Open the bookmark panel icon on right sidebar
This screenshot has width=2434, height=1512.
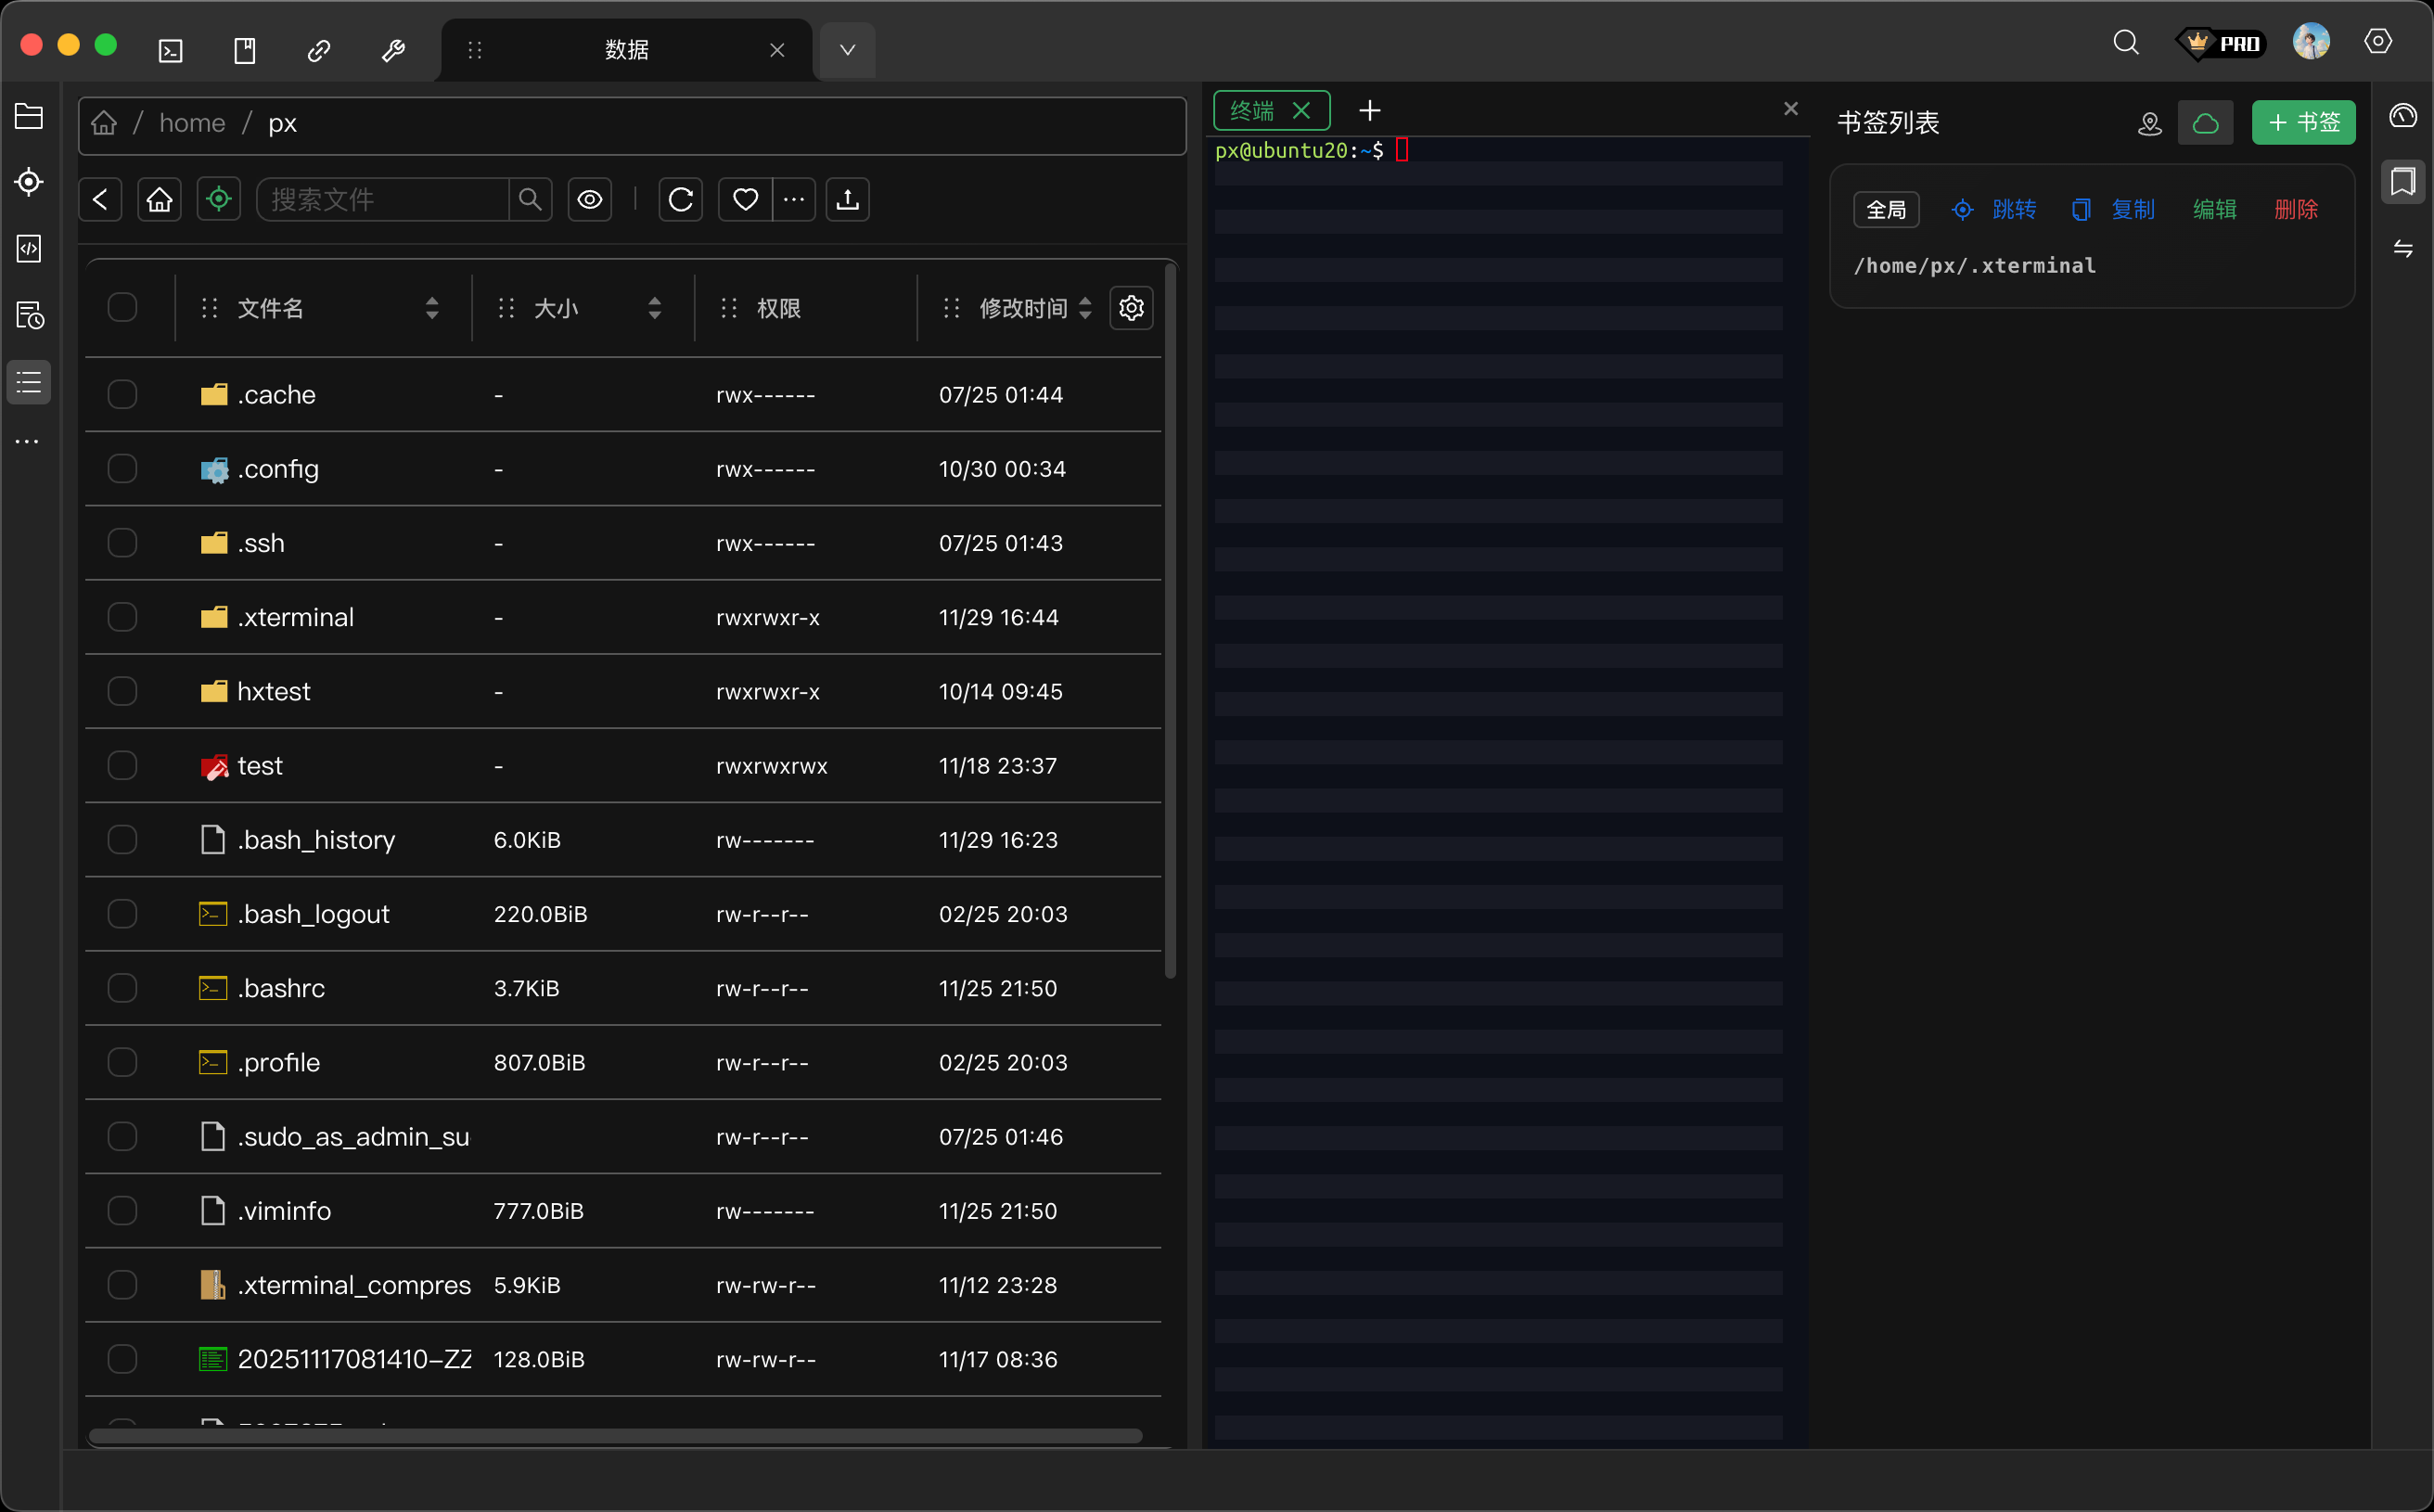coord(2402,182)
